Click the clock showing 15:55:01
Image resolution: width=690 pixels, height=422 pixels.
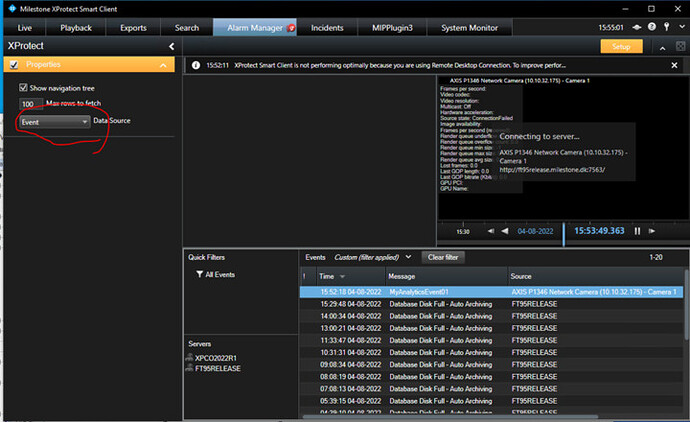[611, 27]
